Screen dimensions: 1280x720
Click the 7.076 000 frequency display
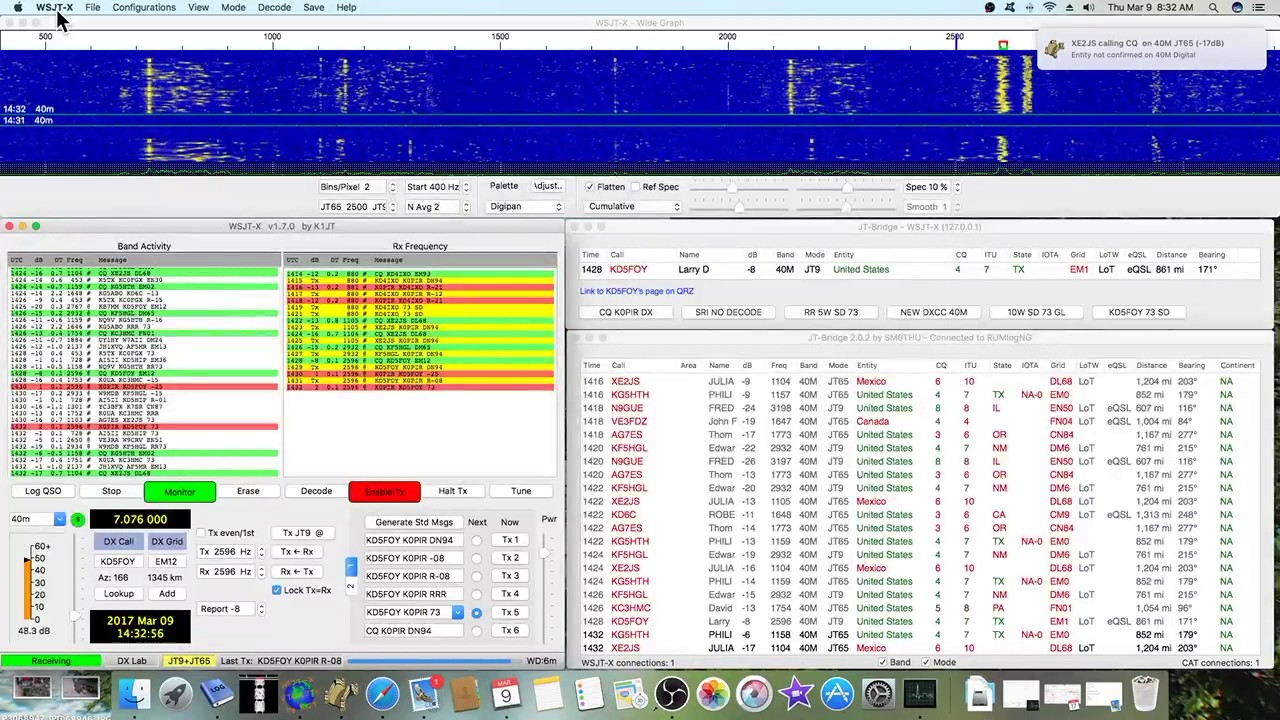[140, 519]
